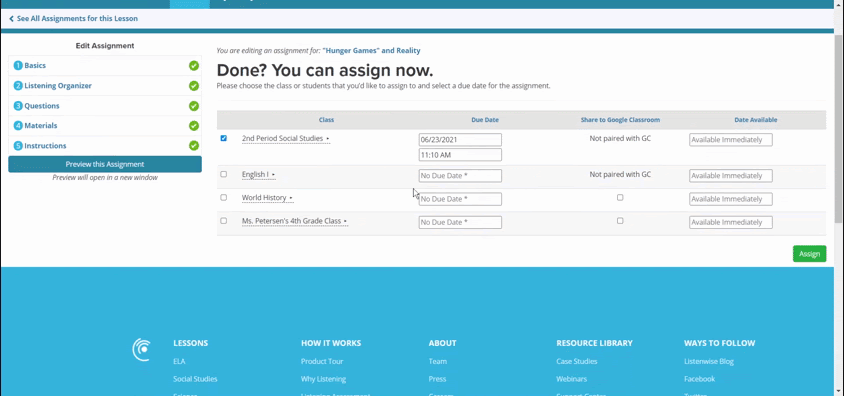Click the Date Available column header
844x396 pixels.
coord(756,120)
